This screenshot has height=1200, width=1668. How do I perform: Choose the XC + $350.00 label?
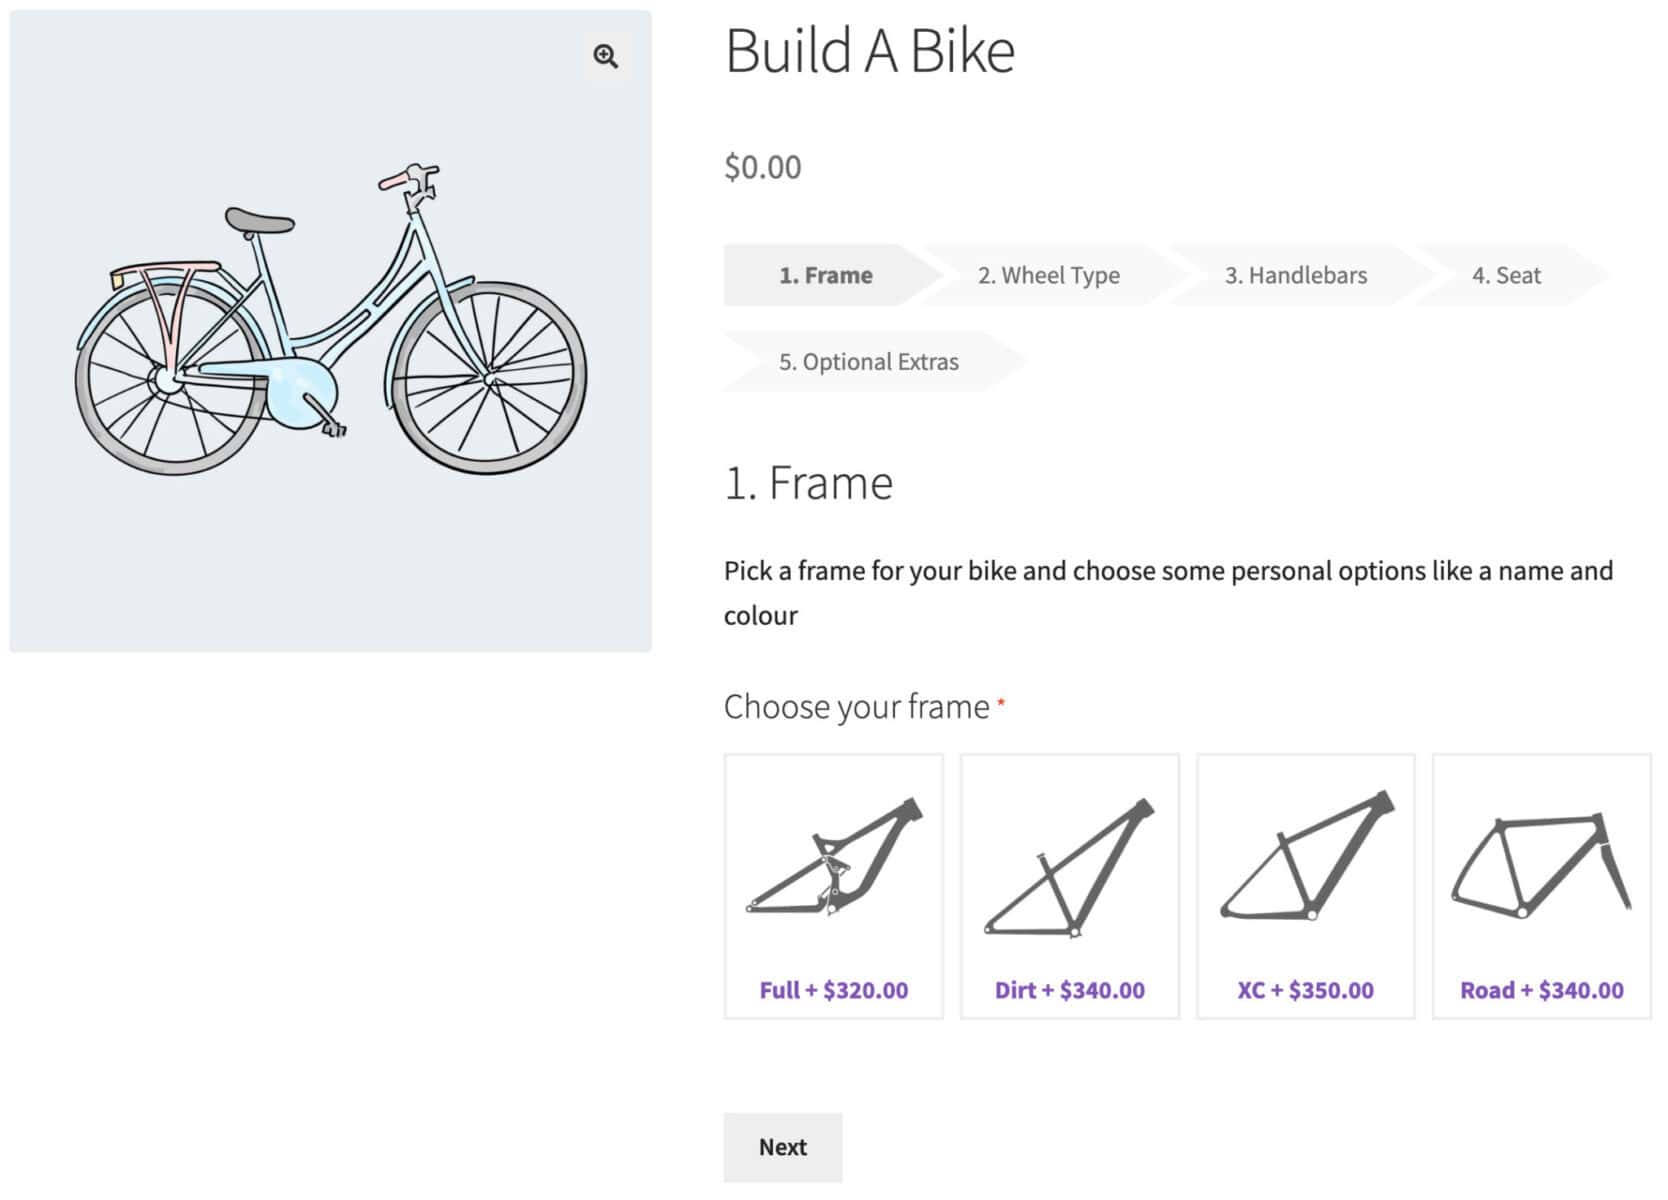(1305, 990)
